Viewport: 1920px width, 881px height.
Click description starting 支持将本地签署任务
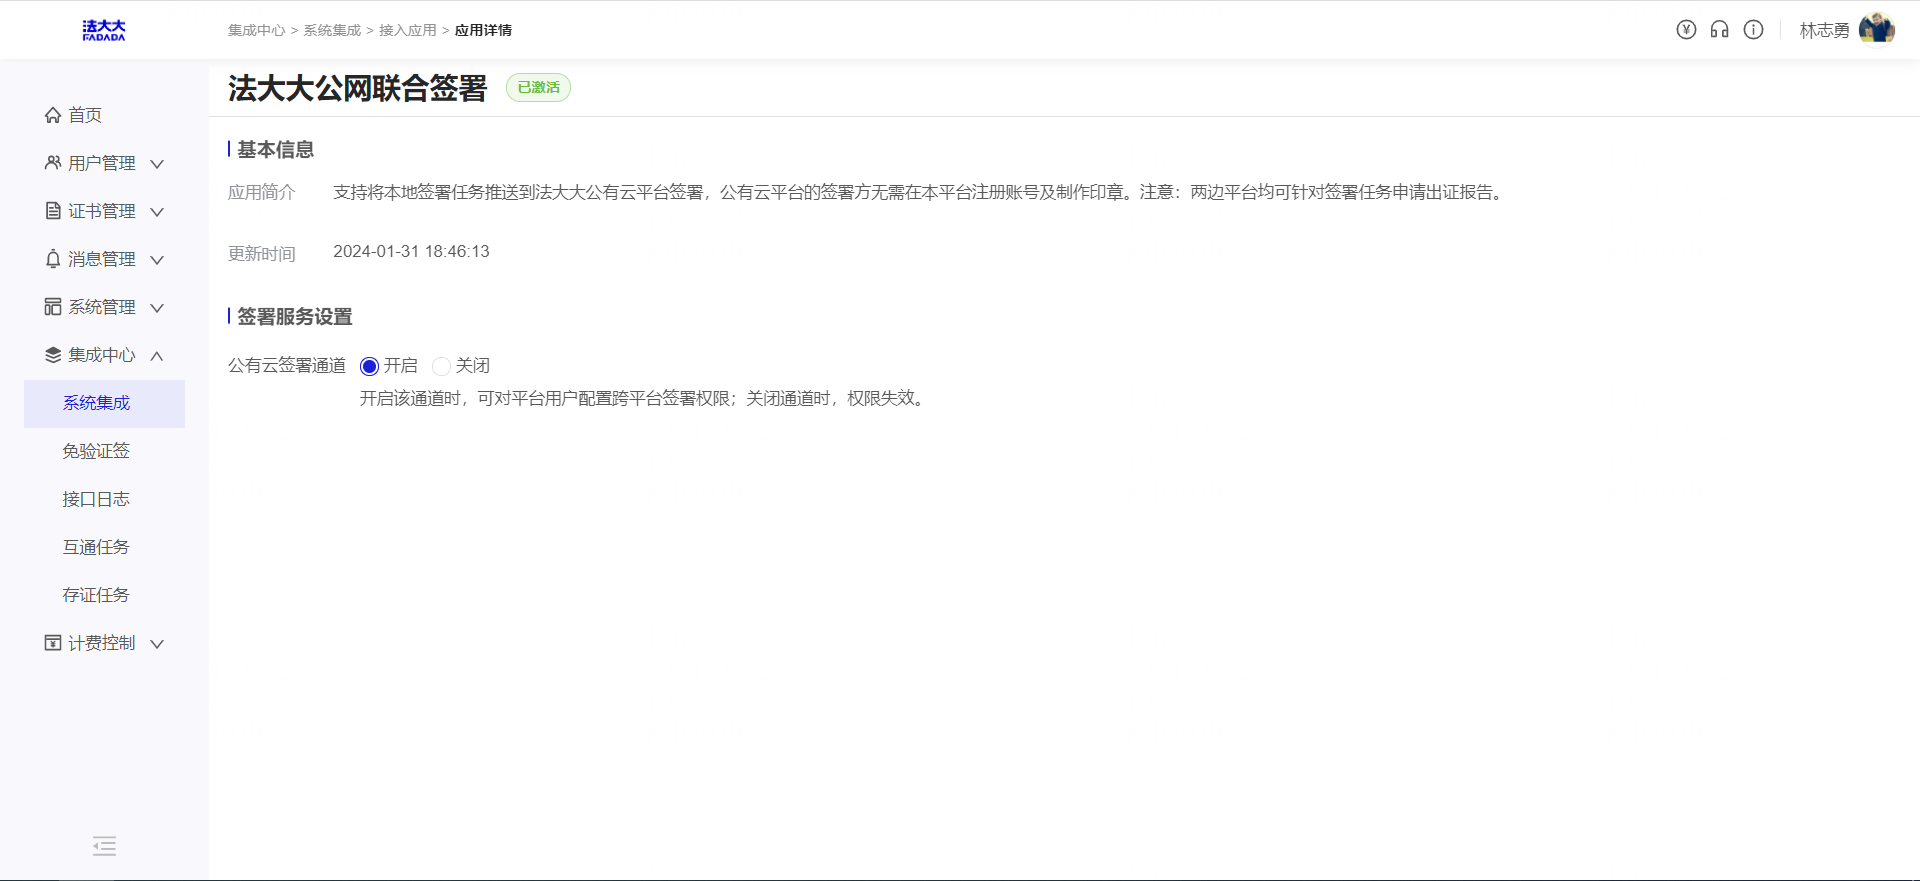pyautogui.click(x=920, y=192)
